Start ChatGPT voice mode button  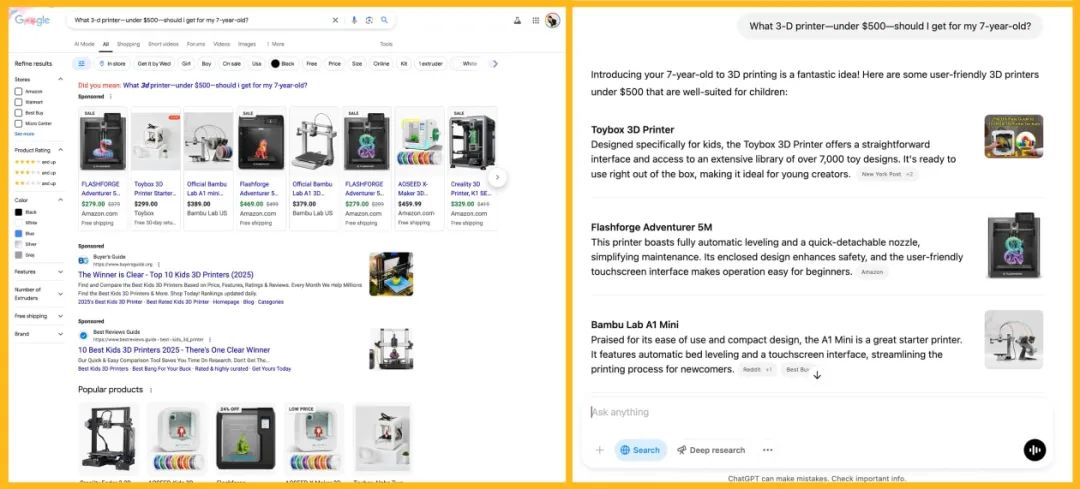(x=1035, y=450)
